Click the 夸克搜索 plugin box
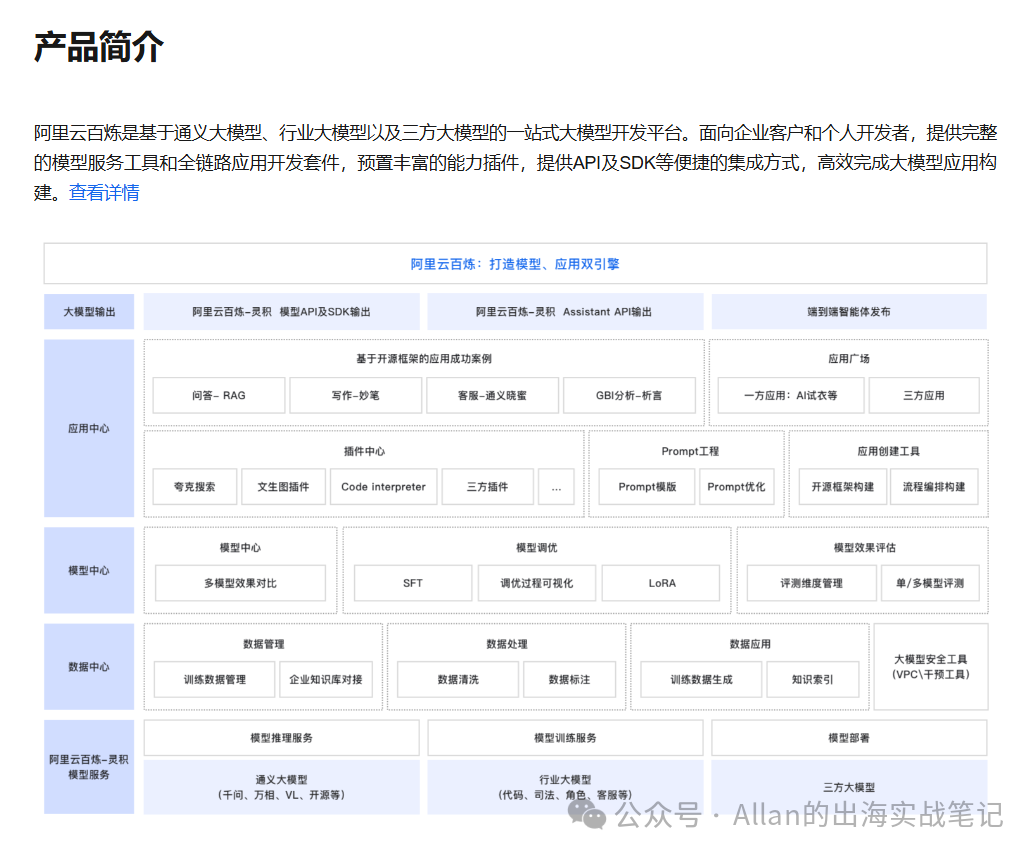Viewport: 1036px width, 856px height. pos(195,487)
